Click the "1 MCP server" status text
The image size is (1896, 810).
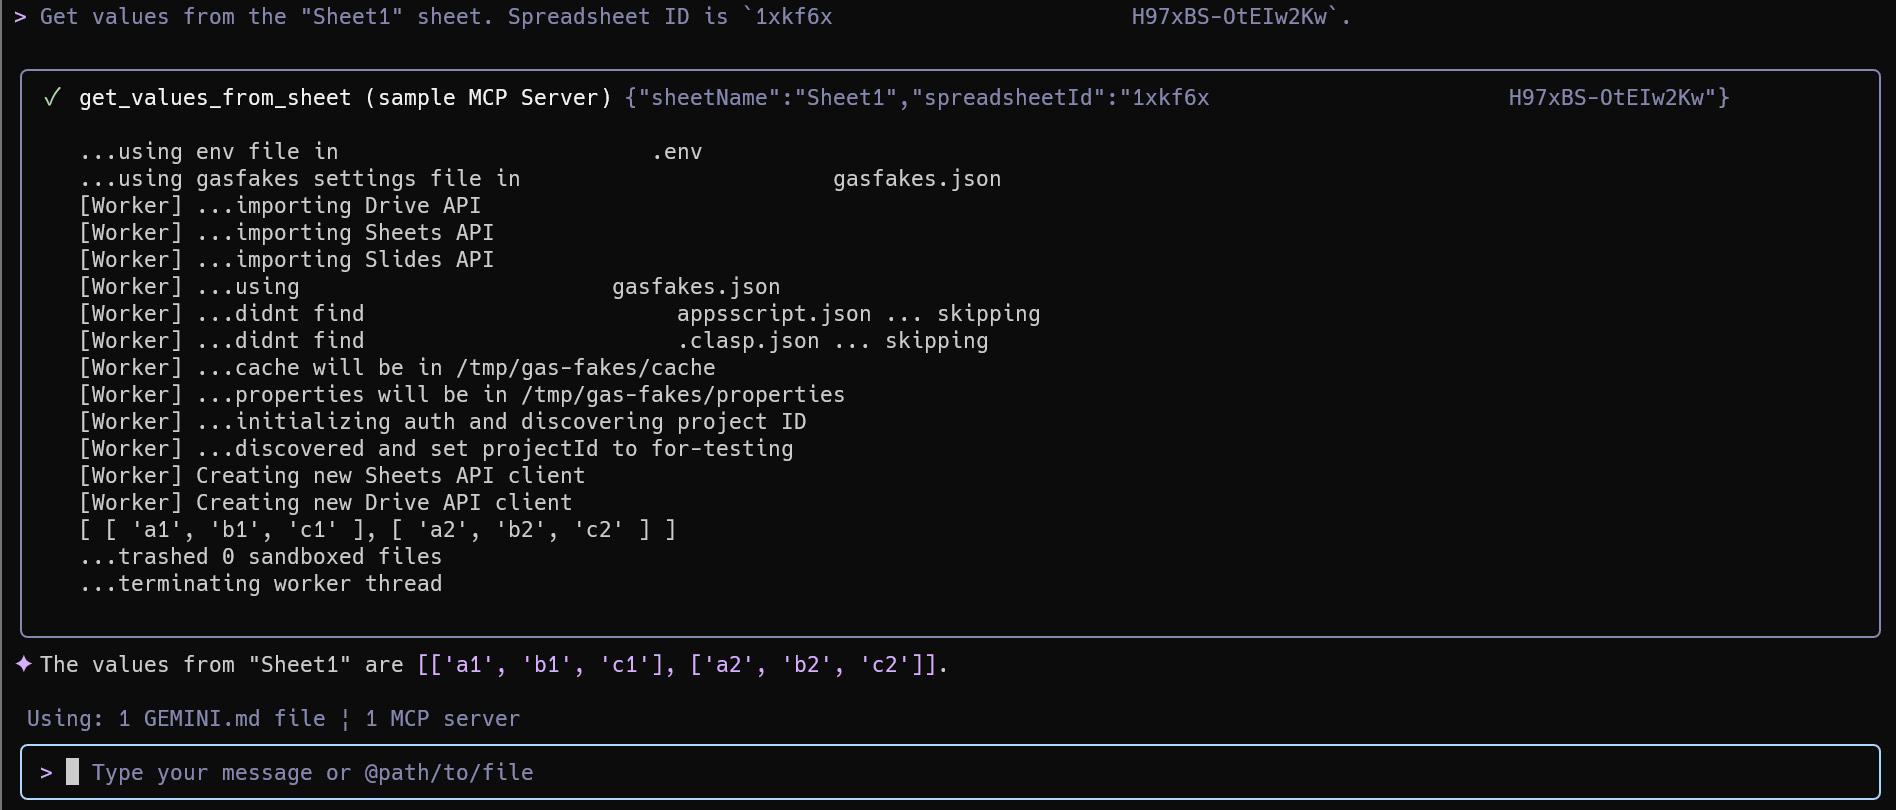tap(442, 718)
